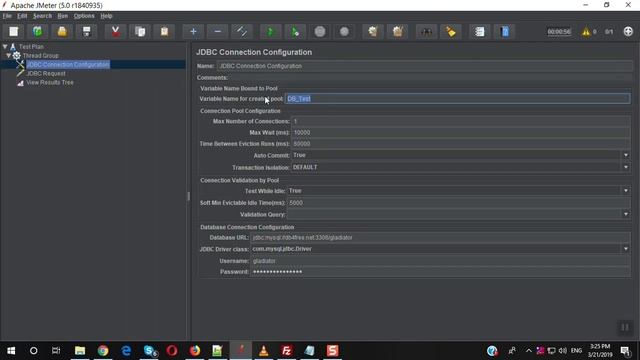
Task: Click the Shutdown test icon
Action: point(344,31)
